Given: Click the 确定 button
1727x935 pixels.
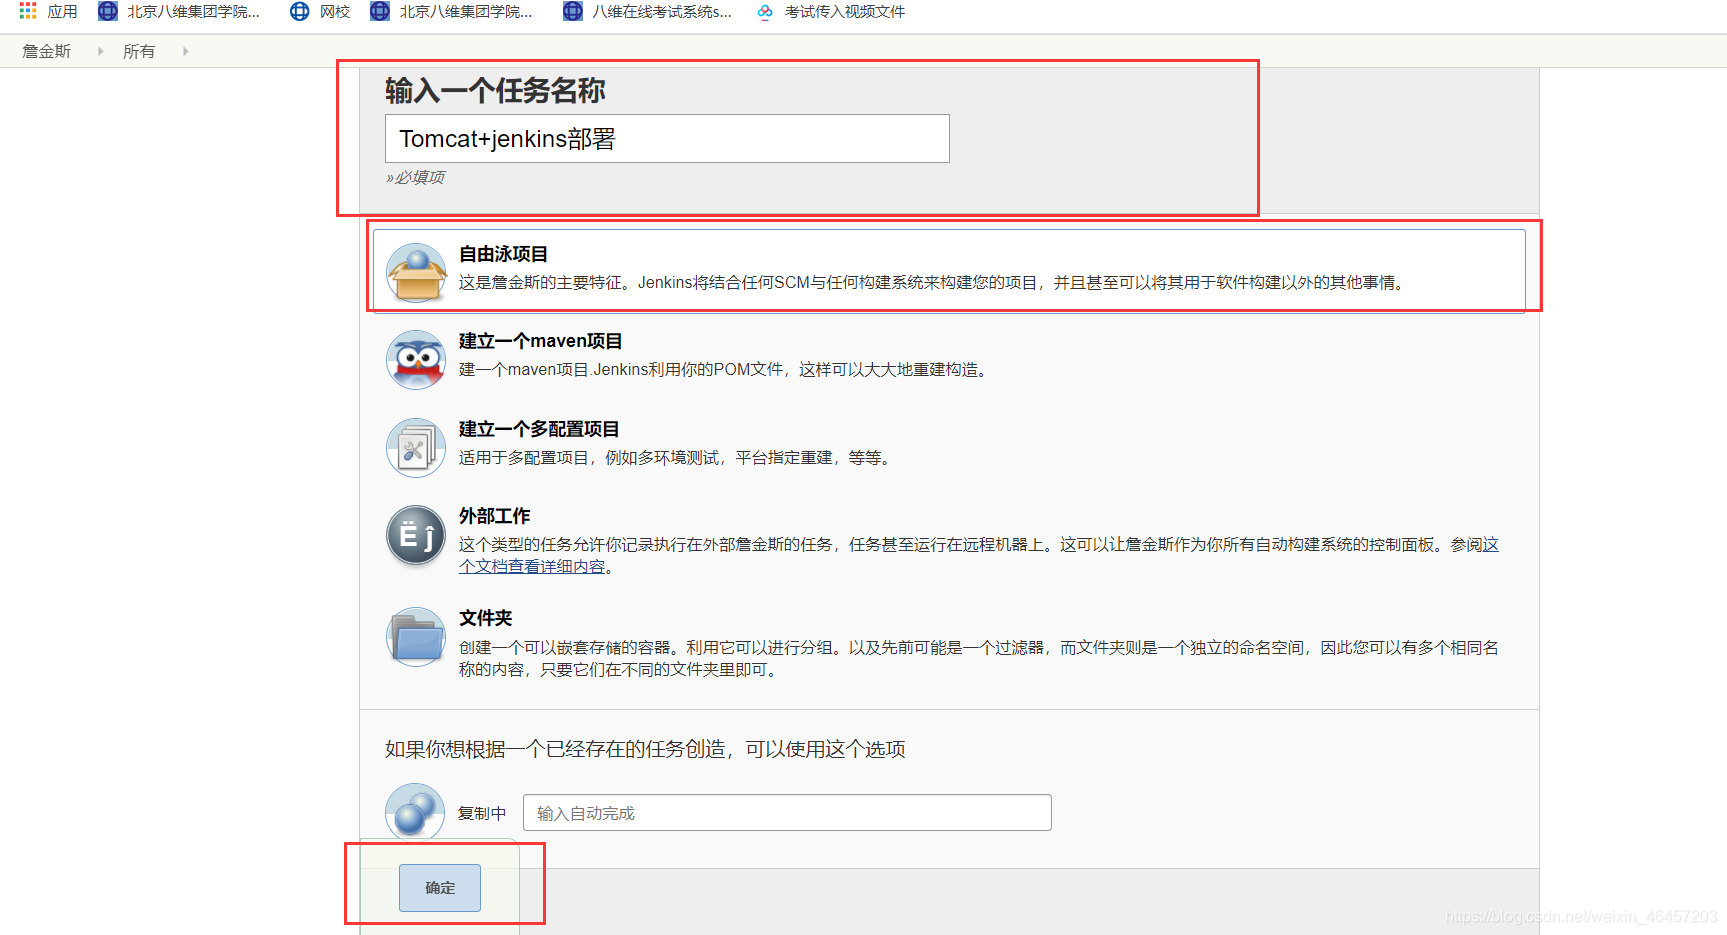Looking at the screenshot, I should tap(440, 887).
